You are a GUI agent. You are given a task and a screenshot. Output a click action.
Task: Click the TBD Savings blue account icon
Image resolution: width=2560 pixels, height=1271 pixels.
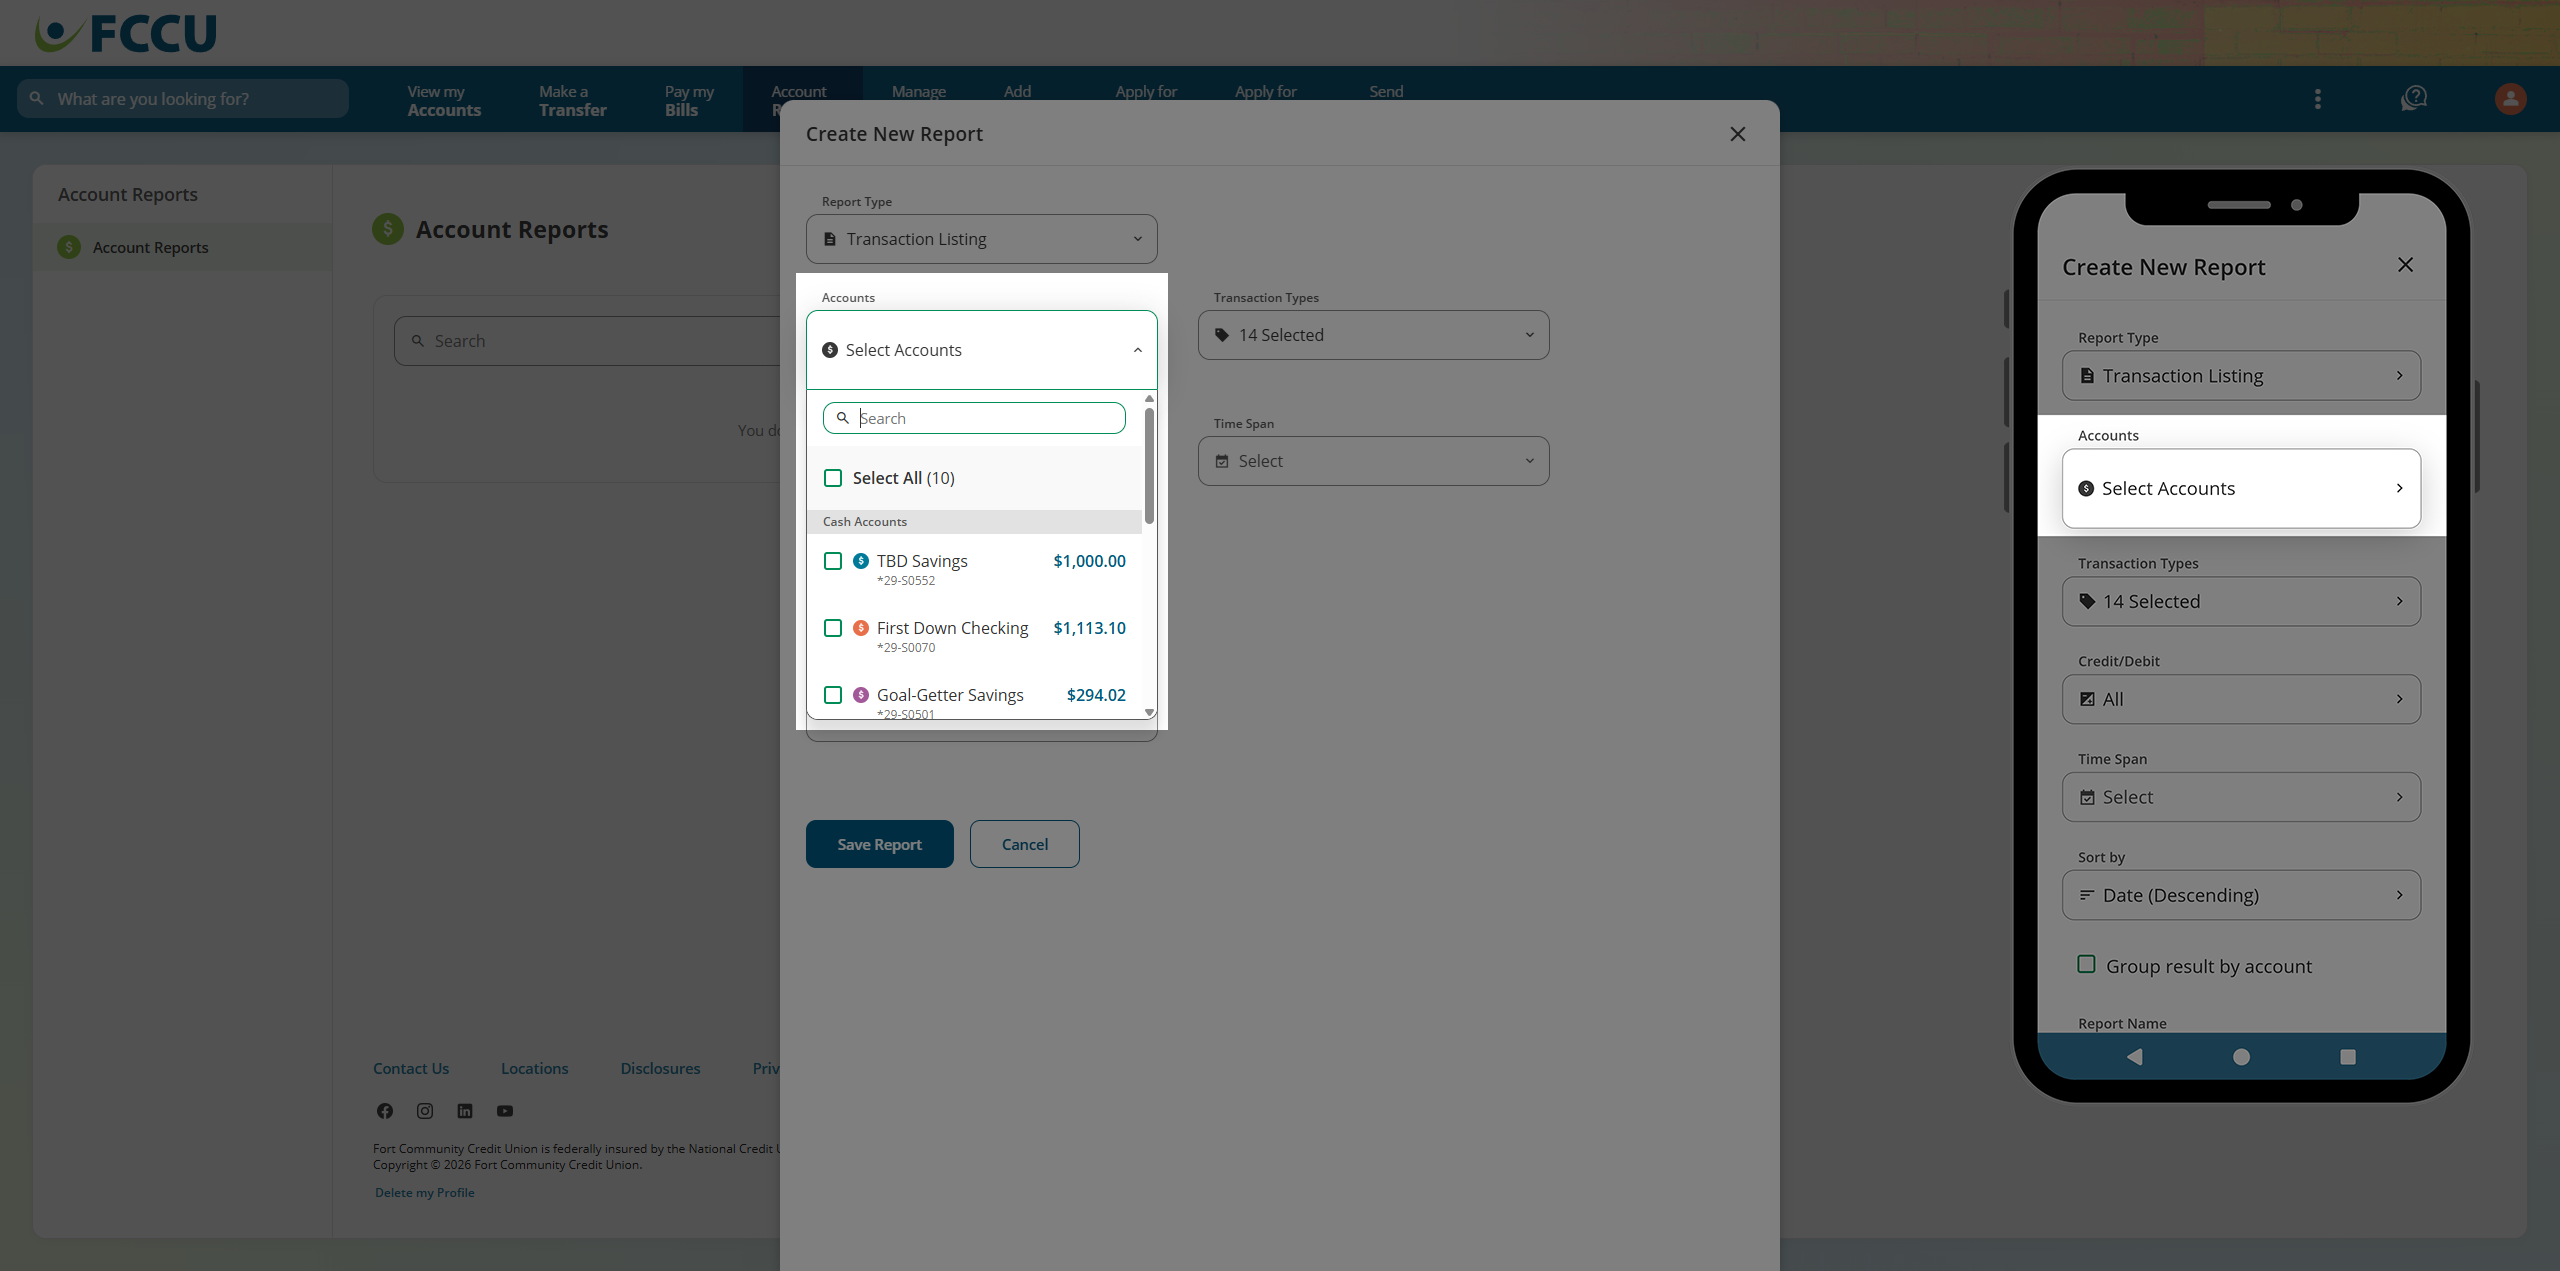pos(861,561)
